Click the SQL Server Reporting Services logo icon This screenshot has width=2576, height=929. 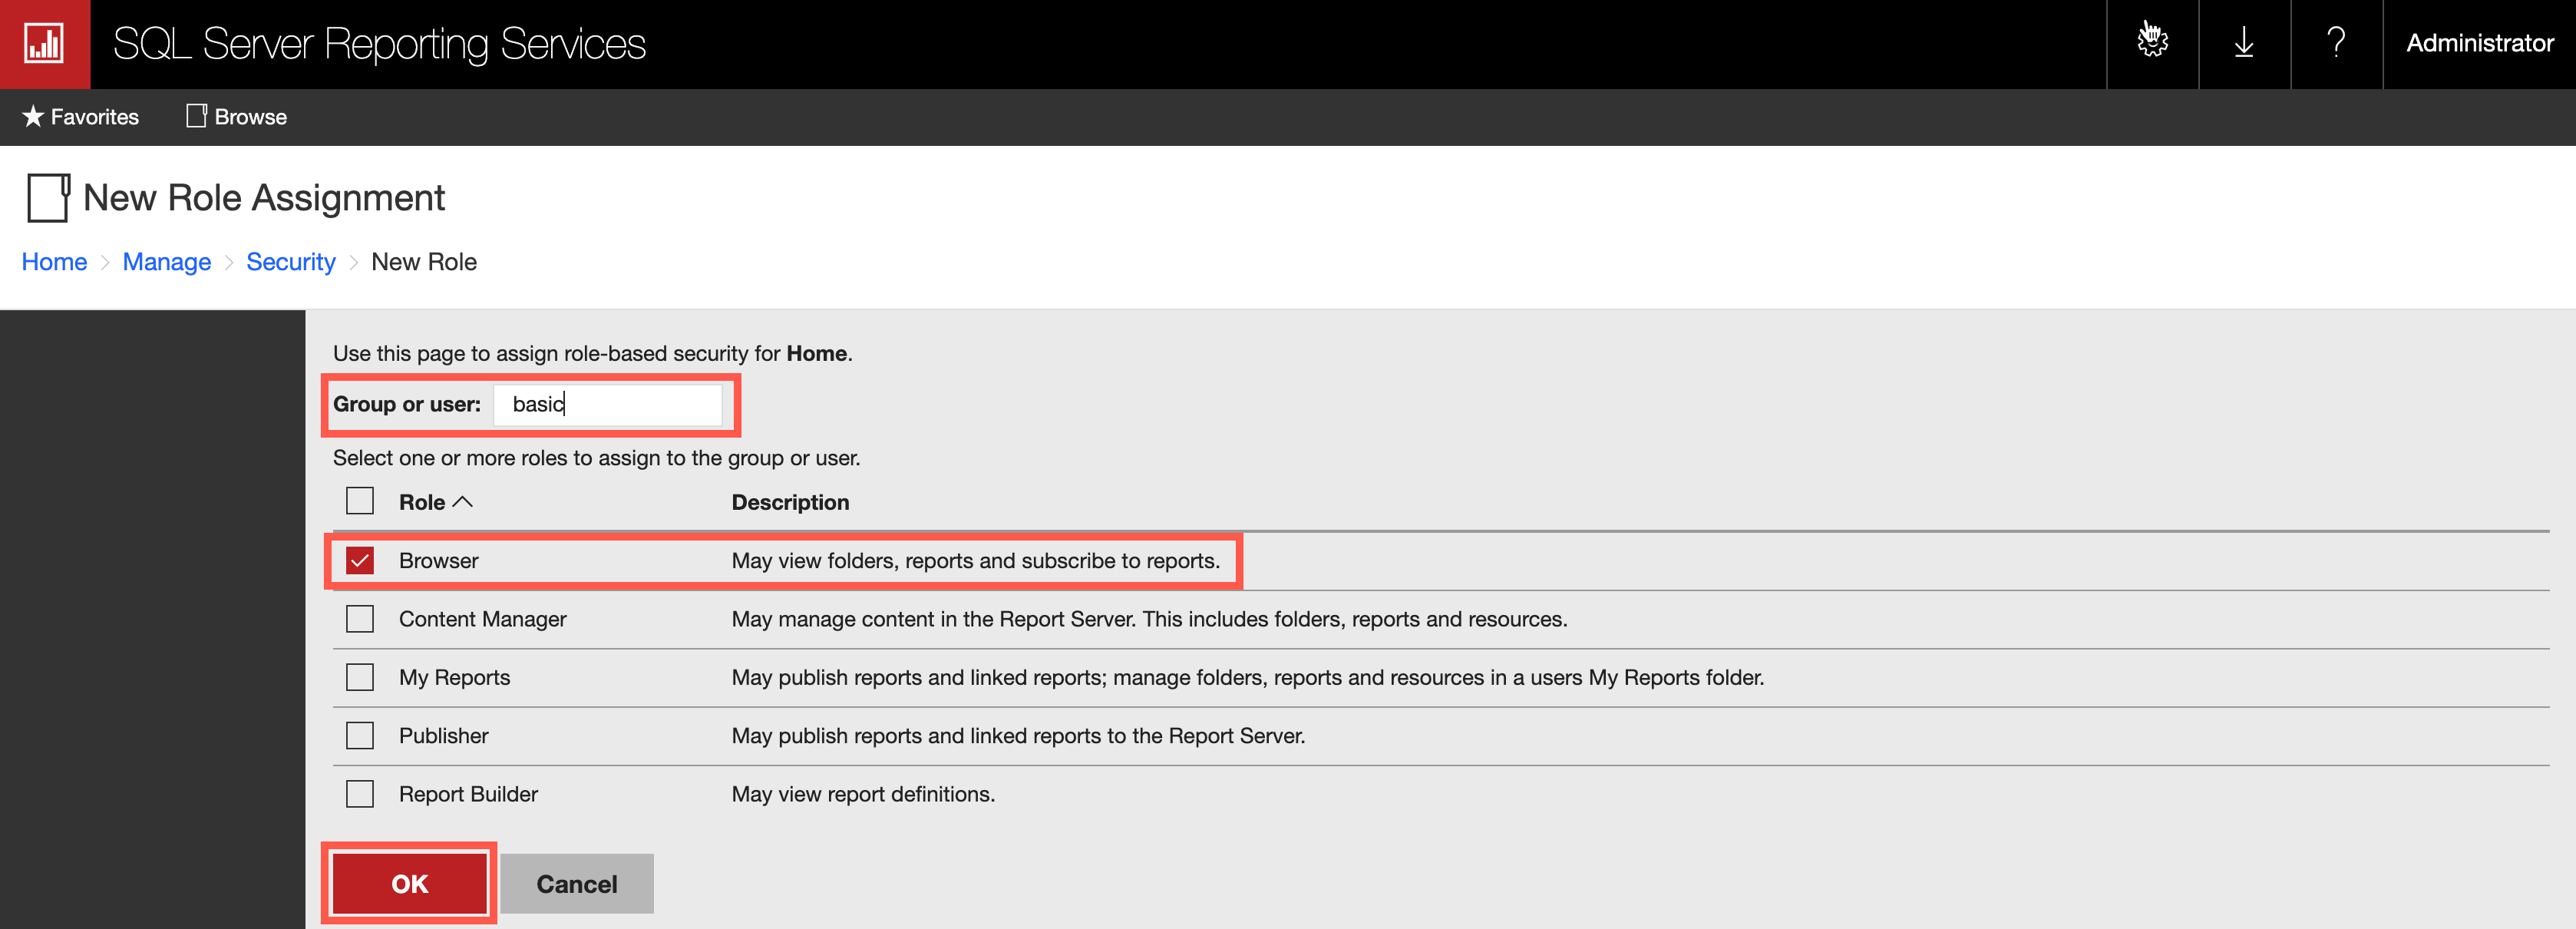(44, 44)
